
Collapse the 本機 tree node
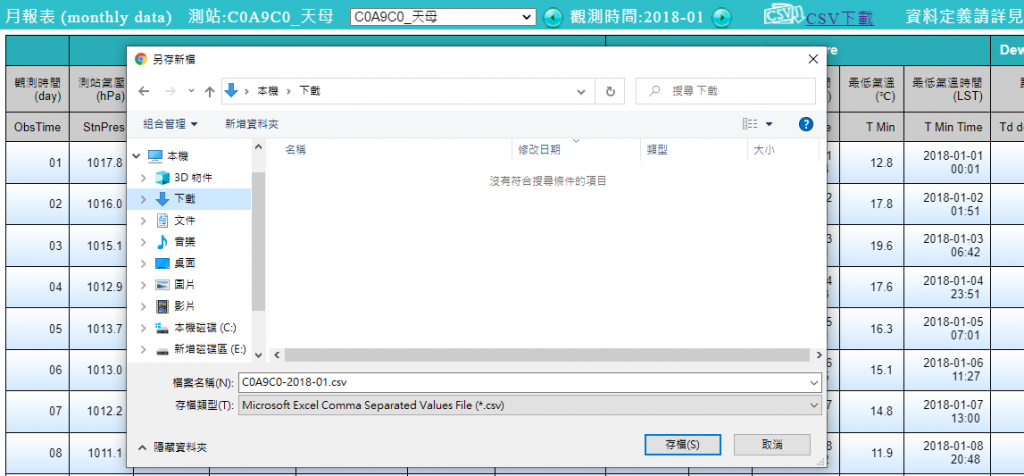coord(136,156)
